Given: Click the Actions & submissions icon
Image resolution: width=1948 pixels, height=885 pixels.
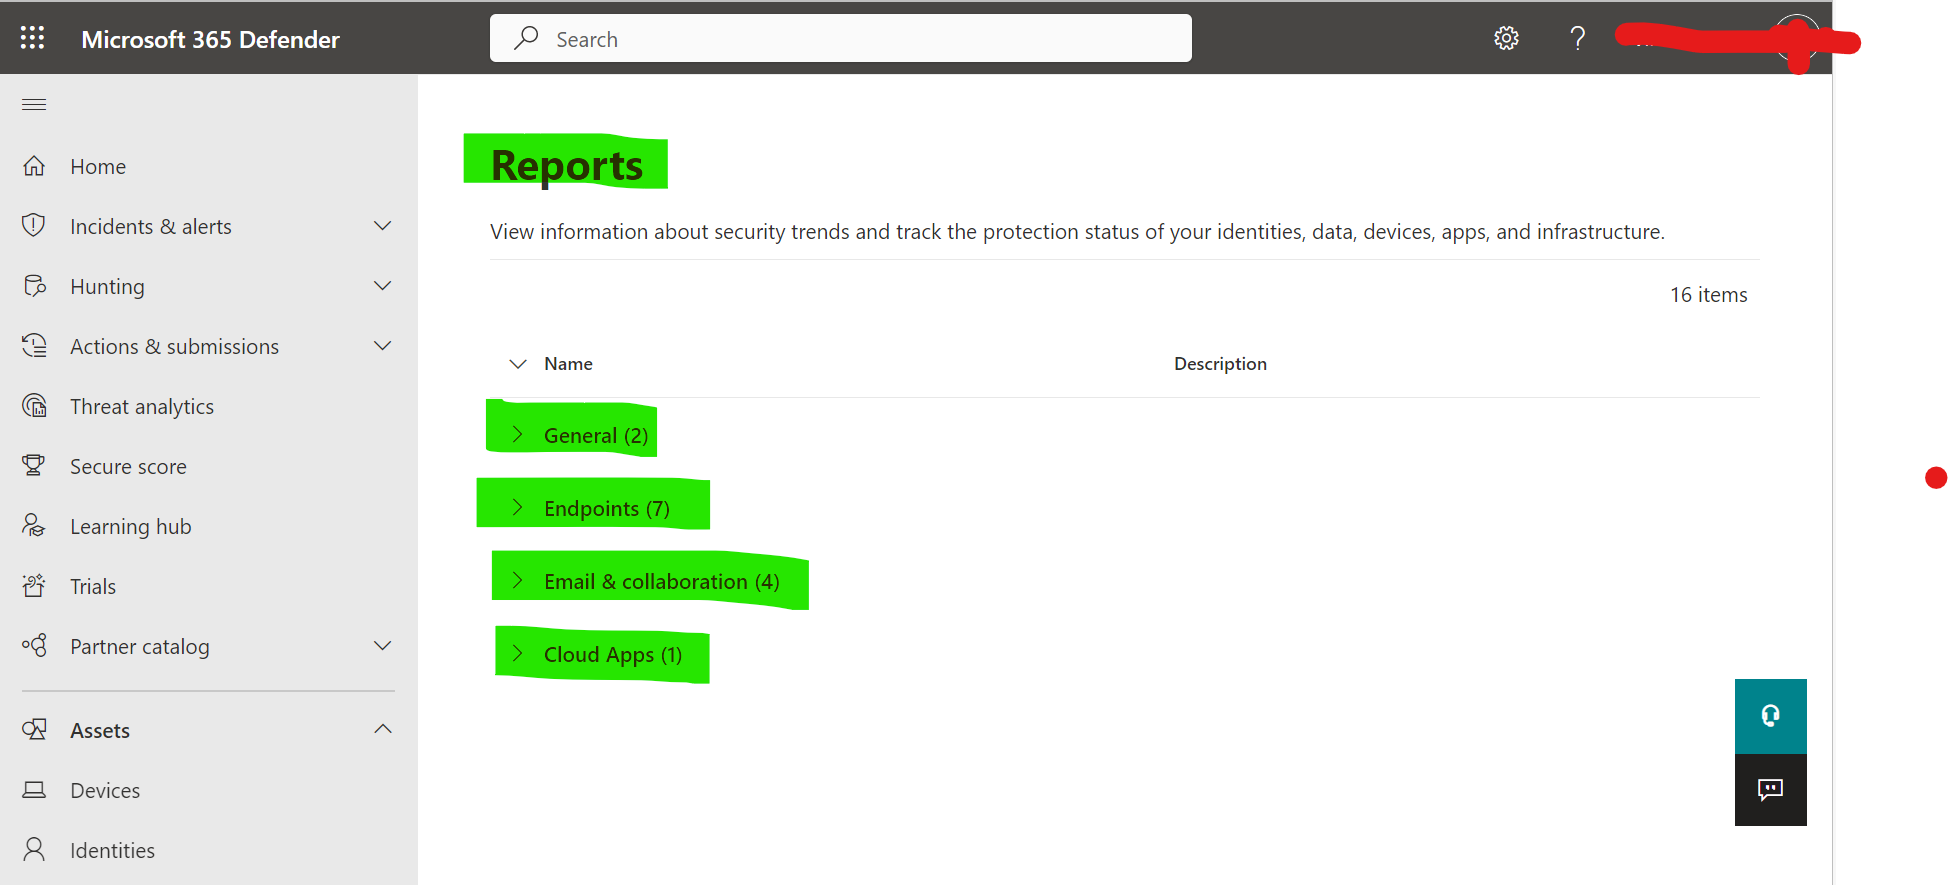Looking at the screenshot, I should pyautogui.click(x=34, y=346).
